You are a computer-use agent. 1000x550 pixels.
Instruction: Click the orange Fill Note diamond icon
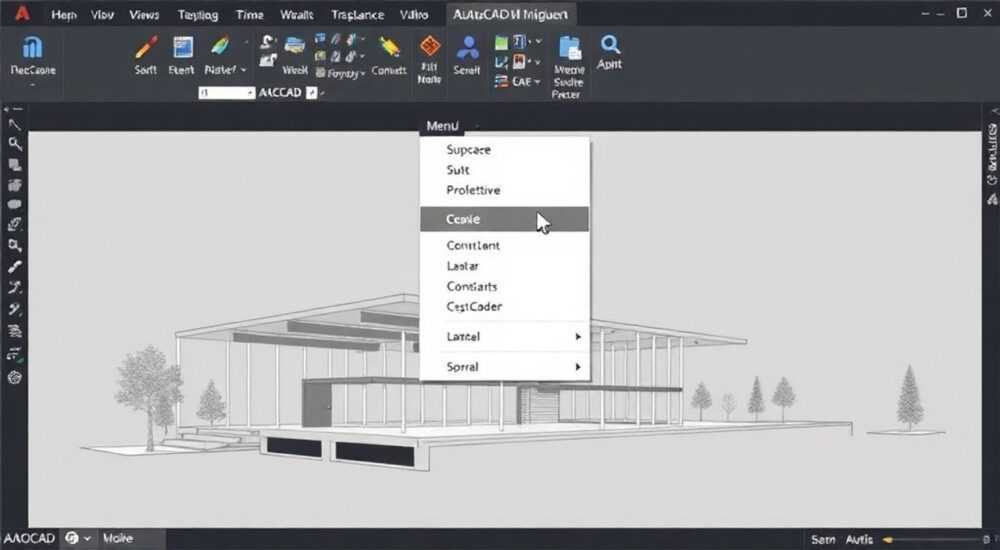pos(430,47)
